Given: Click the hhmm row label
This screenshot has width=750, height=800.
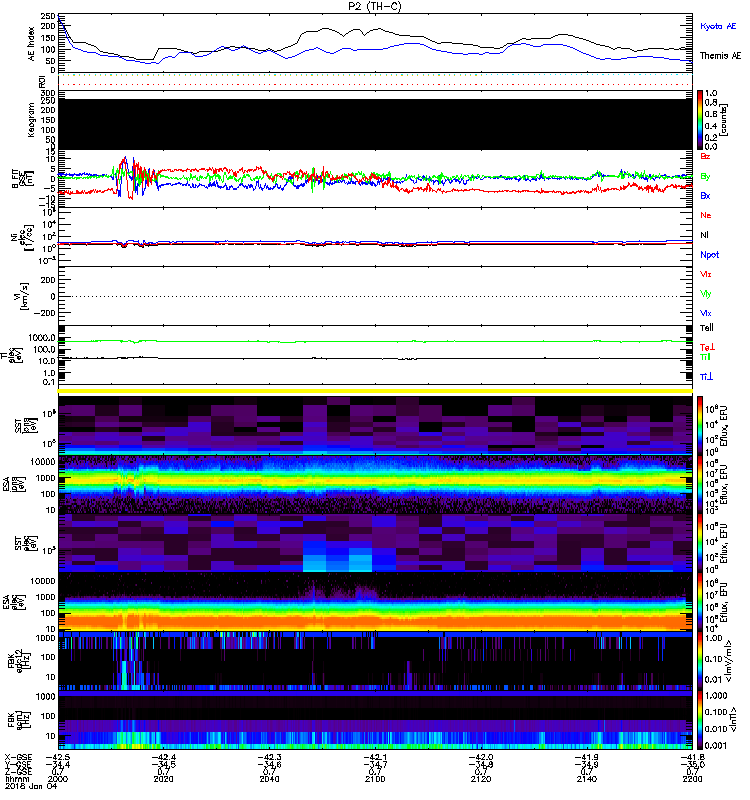Looking at the screenshot, I should (x=17, y=779).
